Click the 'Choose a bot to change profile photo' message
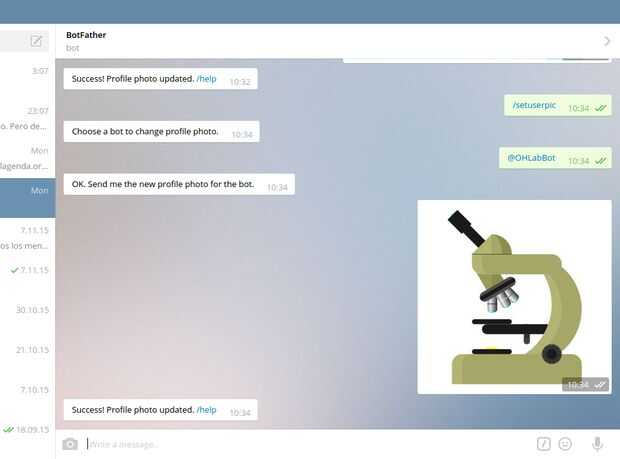620x459 pixels. click(161, 132)
